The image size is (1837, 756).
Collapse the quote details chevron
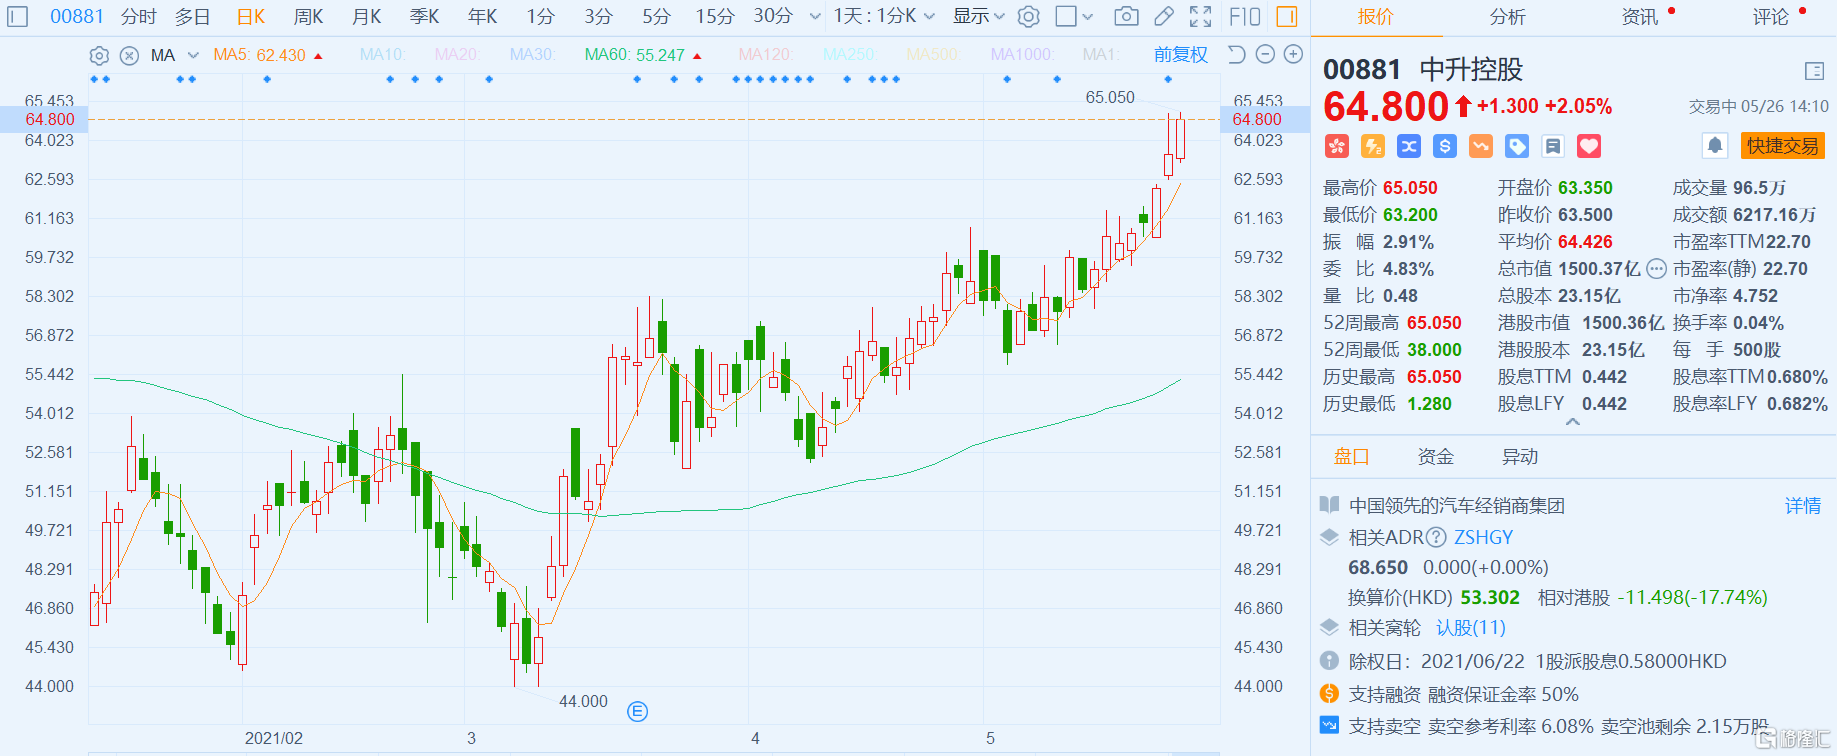1573,422
